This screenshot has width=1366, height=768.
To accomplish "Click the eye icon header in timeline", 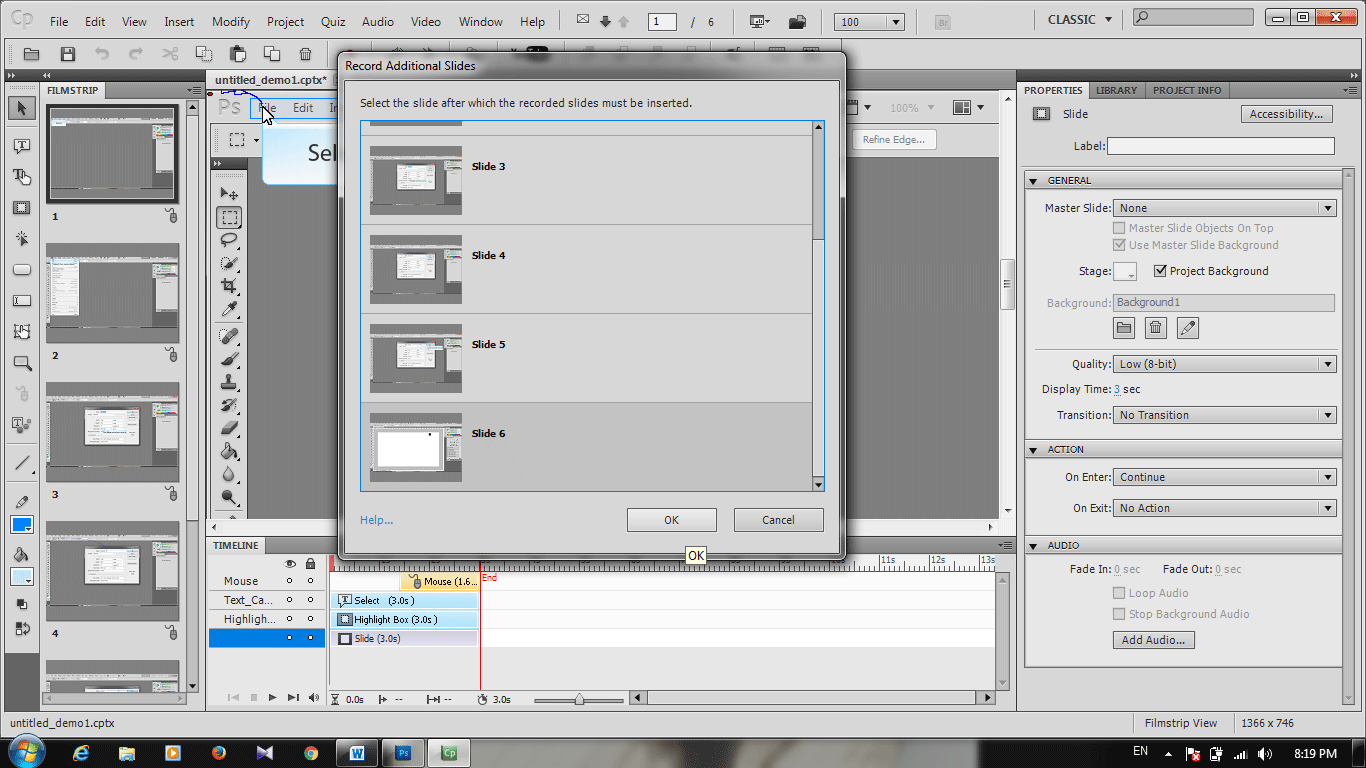I will coord(290,564).
